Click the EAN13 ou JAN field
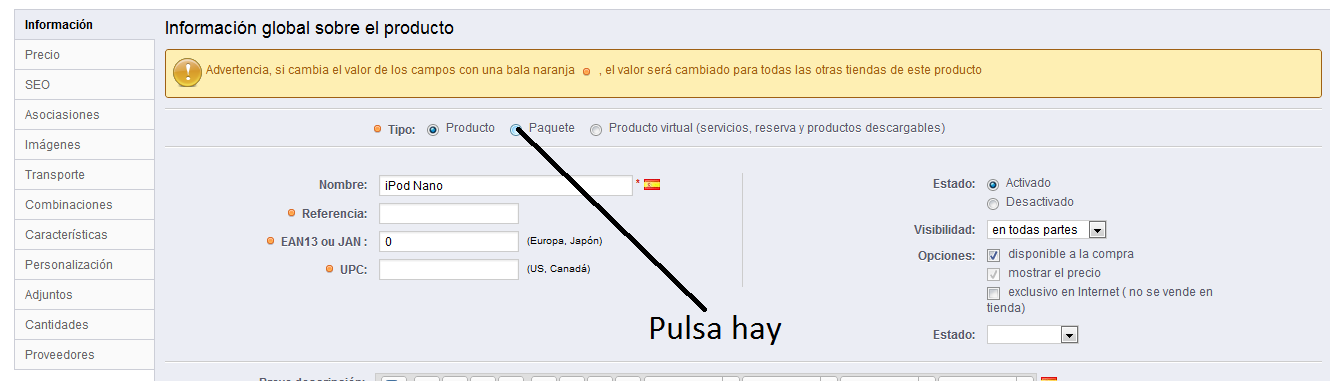This screenshot has height=381, width=1330. (x=449, y=242)
